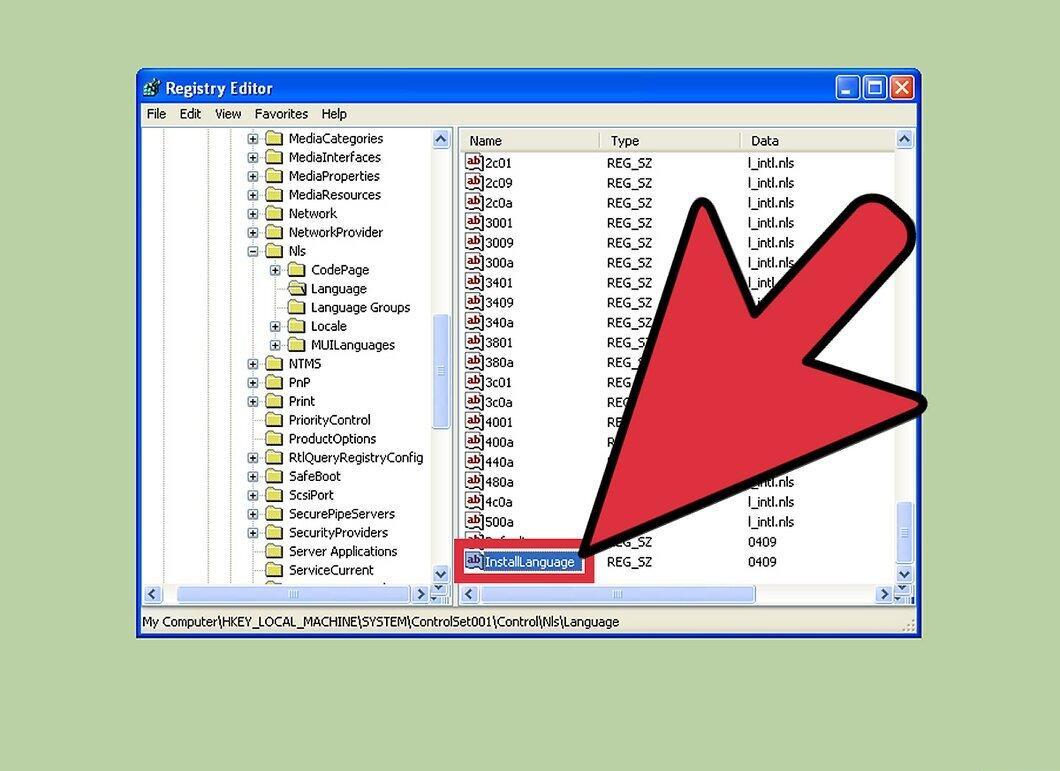Image resolution: width=1060 pixels, height=771 pixels.
Task: Open the View menu
Action: [228, 114]
